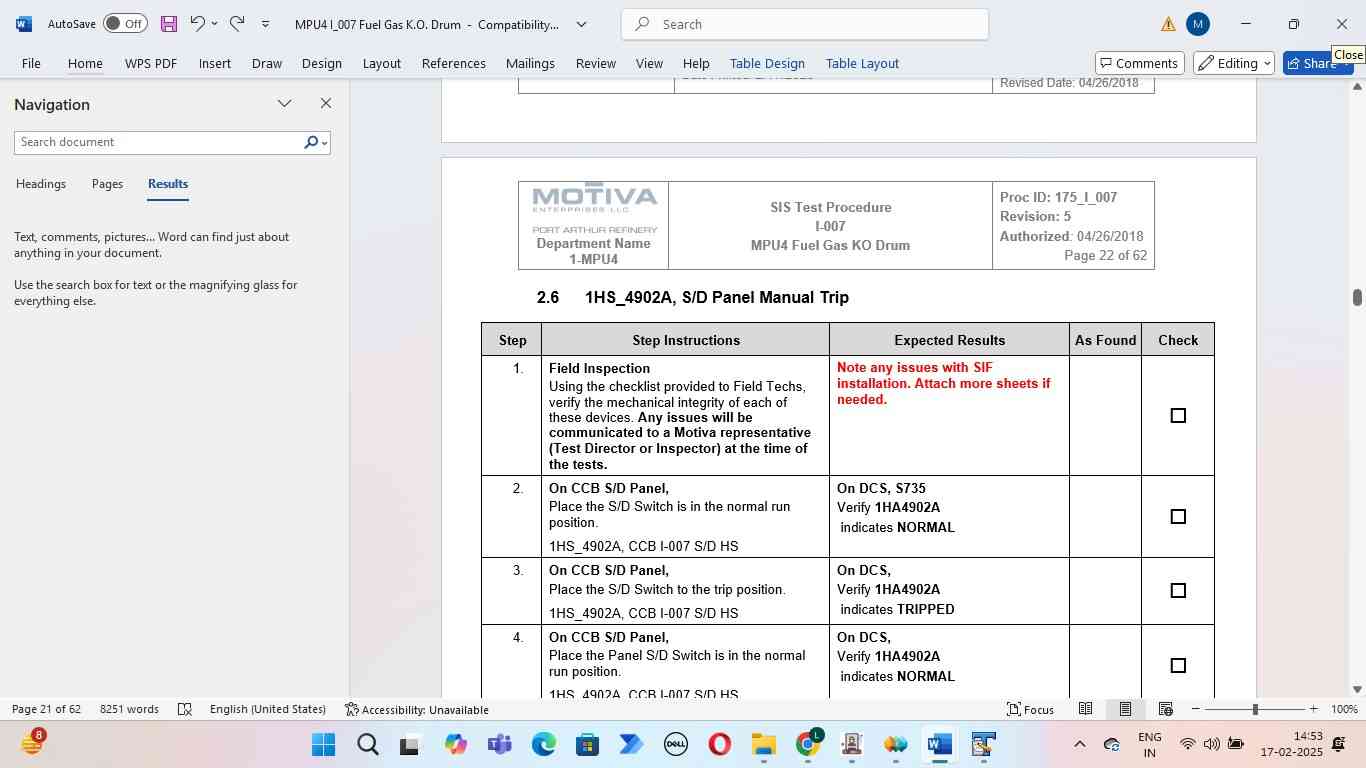Click the warning triangle icon
Viewport: 1366px width, 768px height.
point(1168,24)
